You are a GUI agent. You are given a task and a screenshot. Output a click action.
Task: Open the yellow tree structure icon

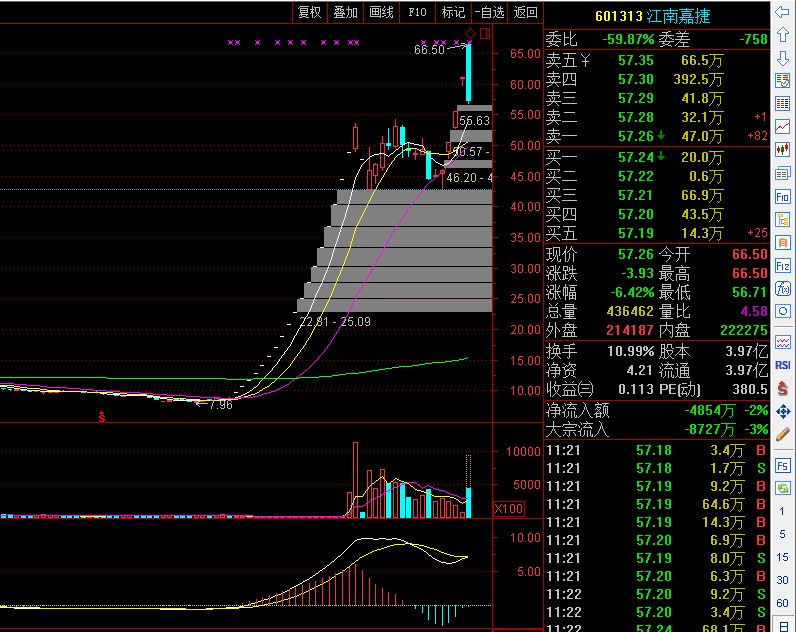pyautogui.click(x=782, y=219)
